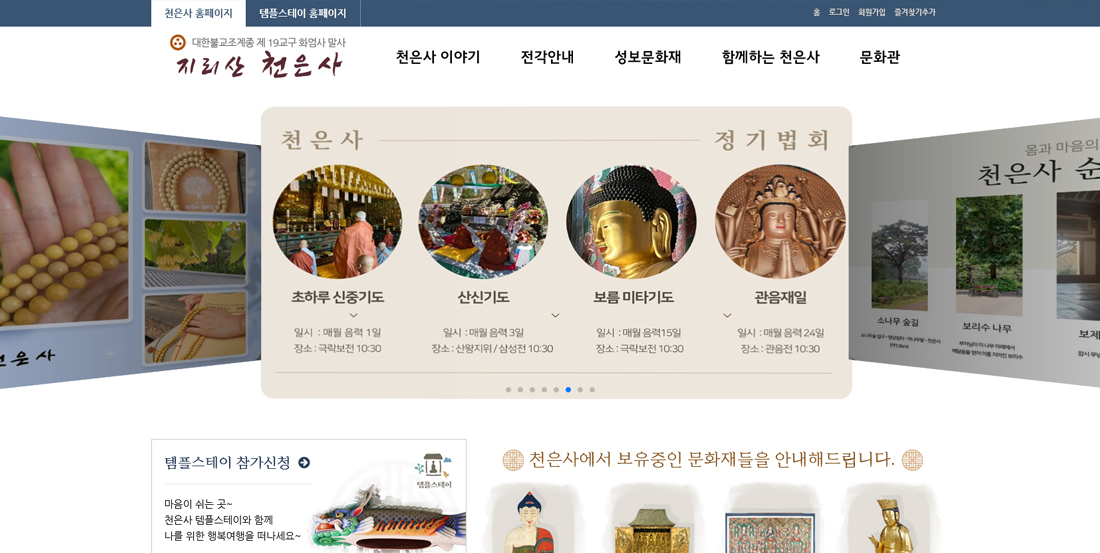Open the 템플스테이 참가신청 arrow icon
This screenshot has height=553, width=1100.
304,462
